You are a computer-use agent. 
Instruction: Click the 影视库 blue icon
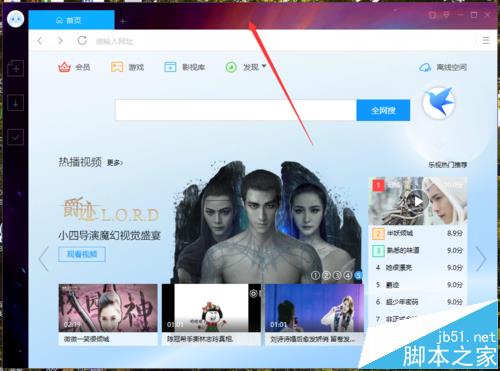click(170, 67)
